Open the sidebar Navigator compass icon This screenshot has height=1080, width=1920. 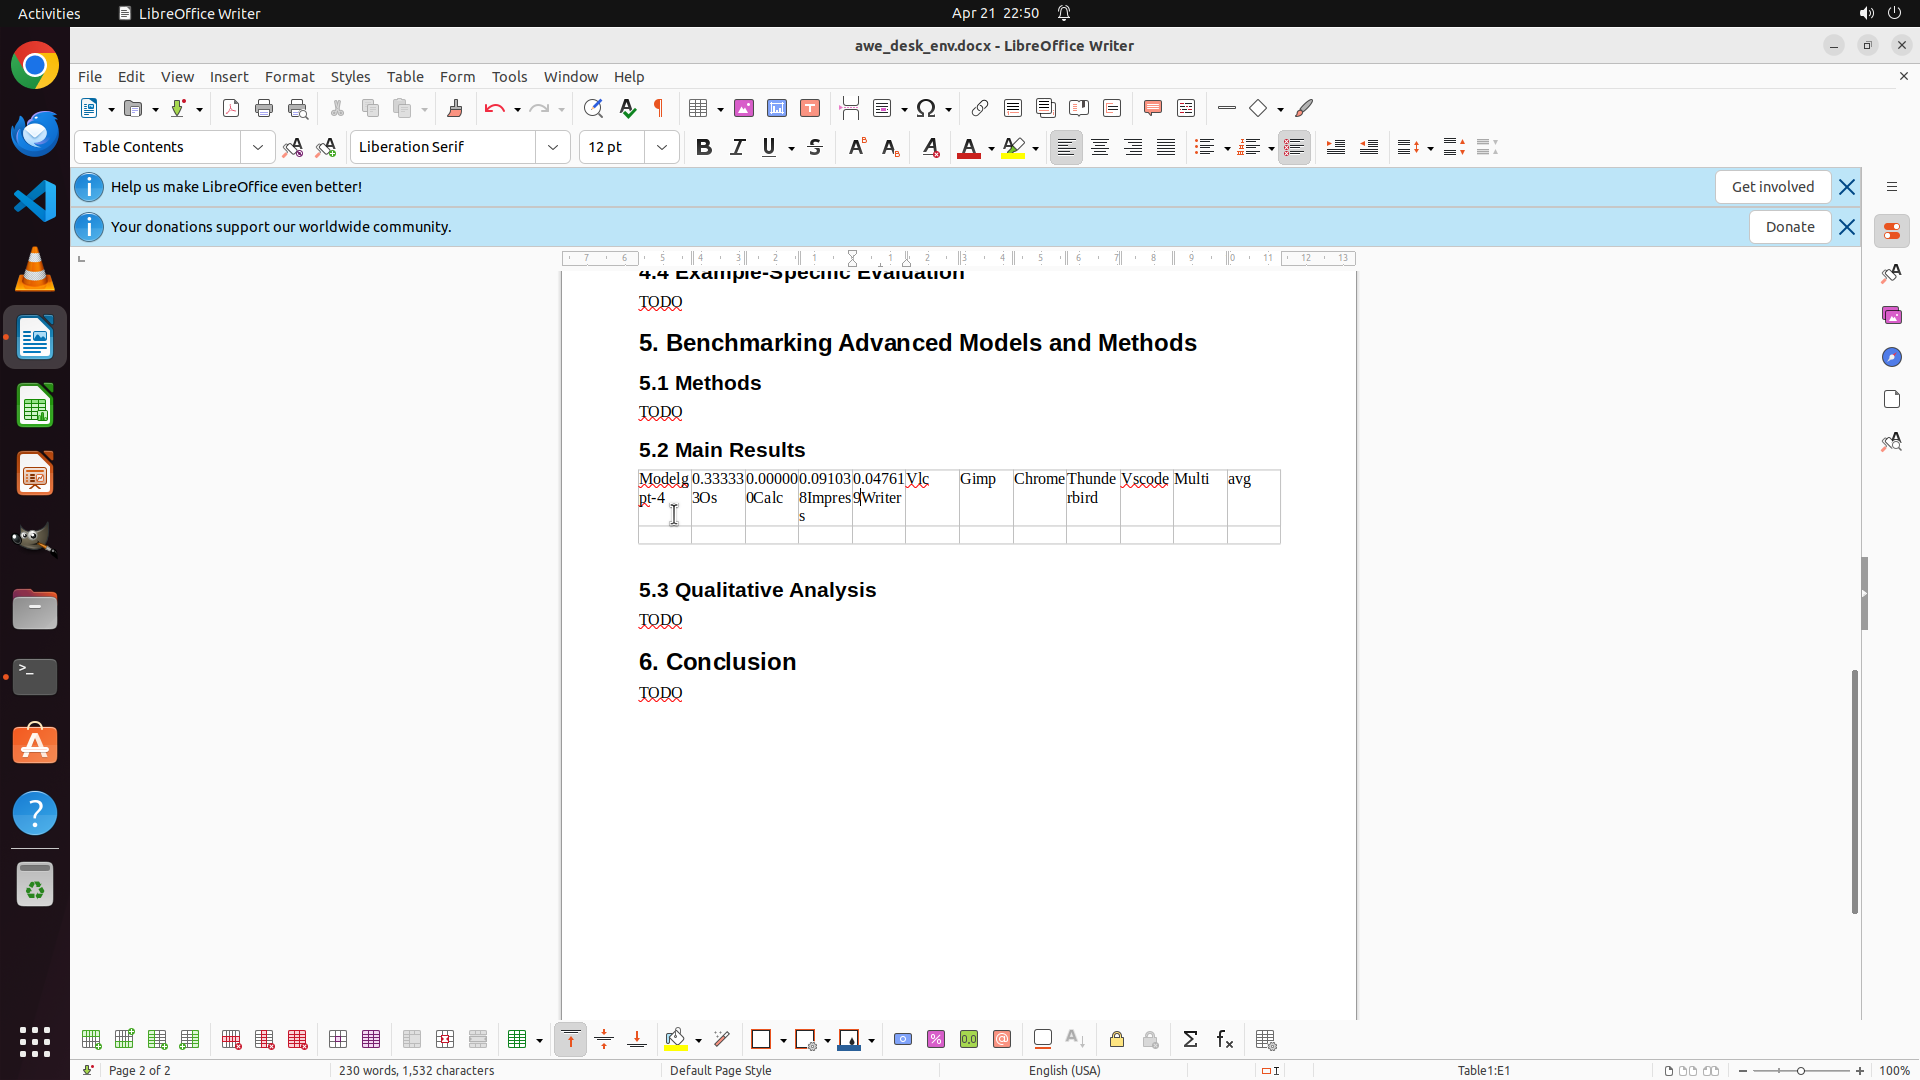1891,357
